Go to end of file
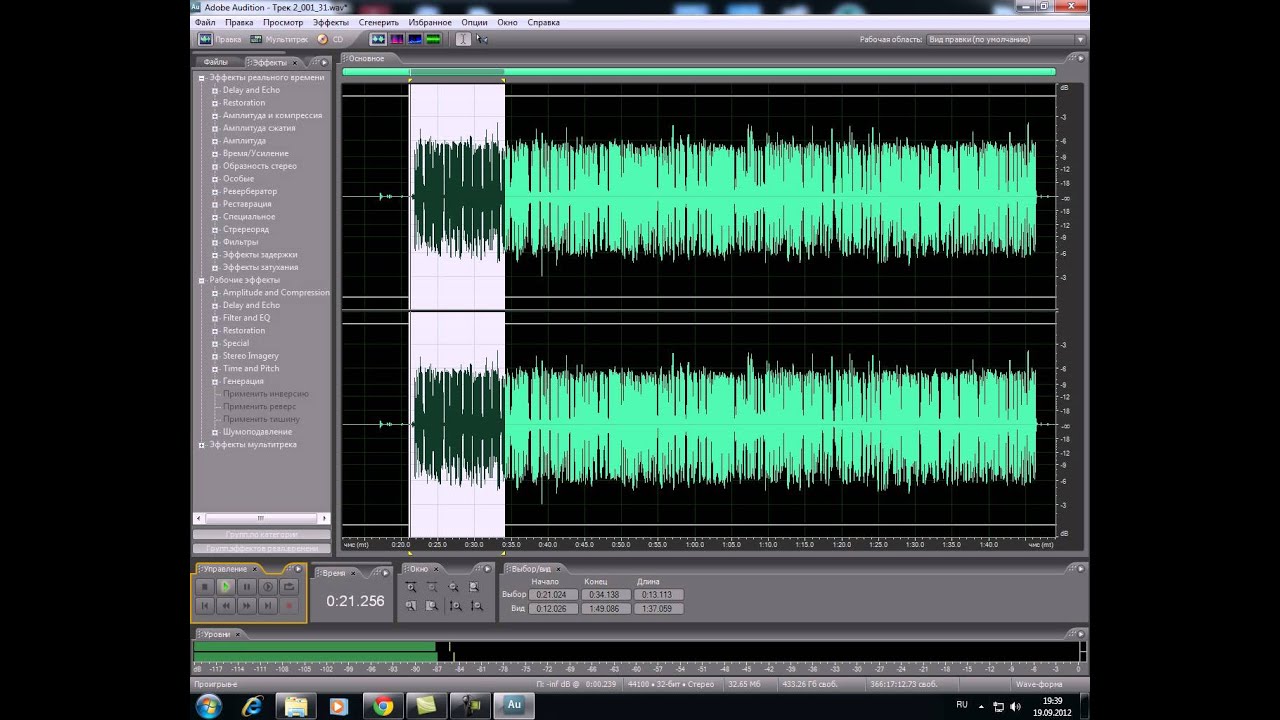 268,605
